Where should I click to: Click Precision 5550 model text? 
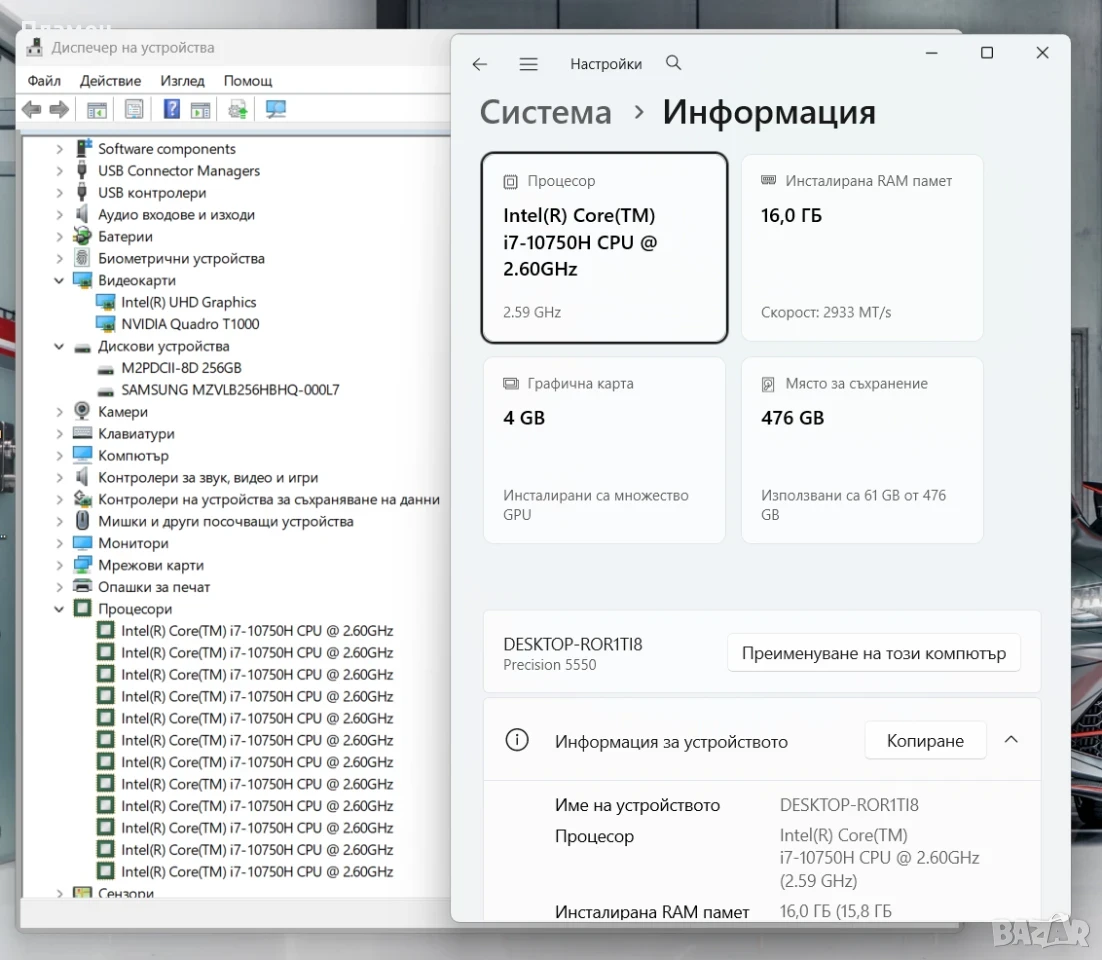click(550, 665)
